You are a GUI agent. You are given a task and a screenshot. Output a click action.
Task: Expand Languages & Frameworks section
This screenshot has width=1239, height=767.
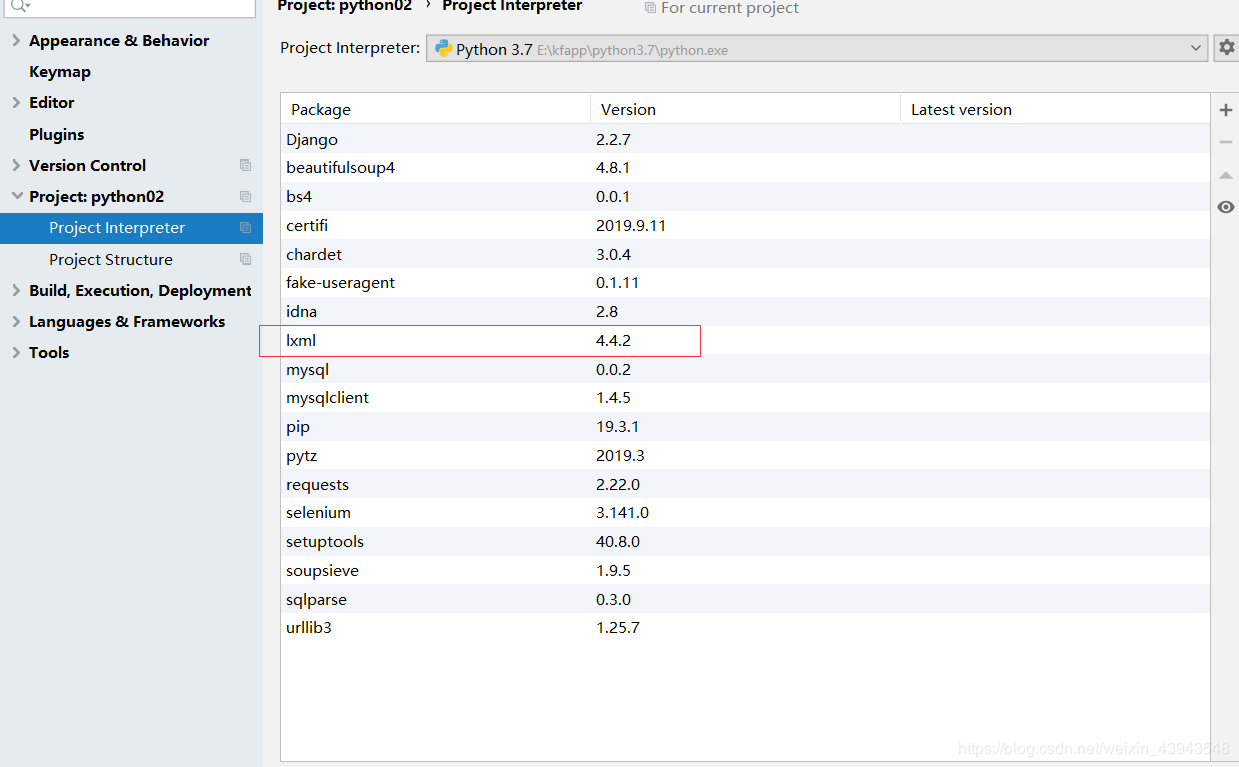pyautogui.click(x=16, y=321)
